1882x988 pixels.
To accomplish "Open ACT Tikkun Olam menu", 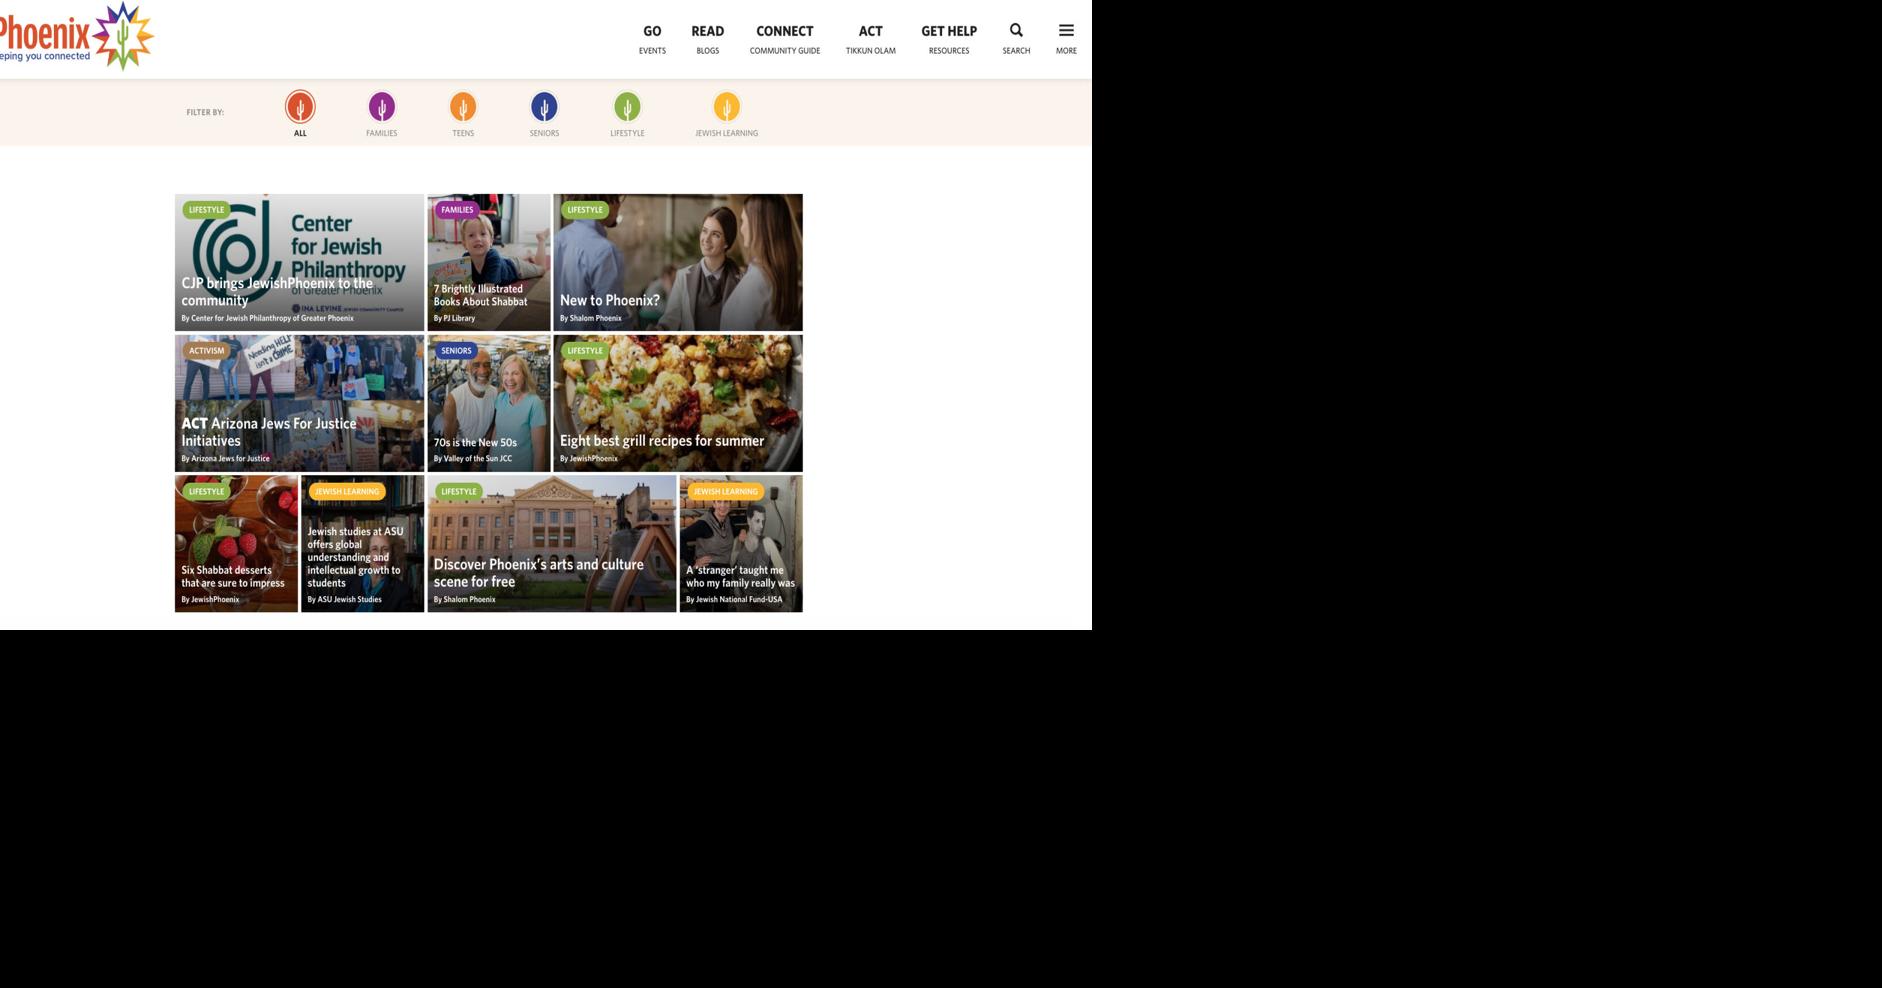I will [871, 39].
